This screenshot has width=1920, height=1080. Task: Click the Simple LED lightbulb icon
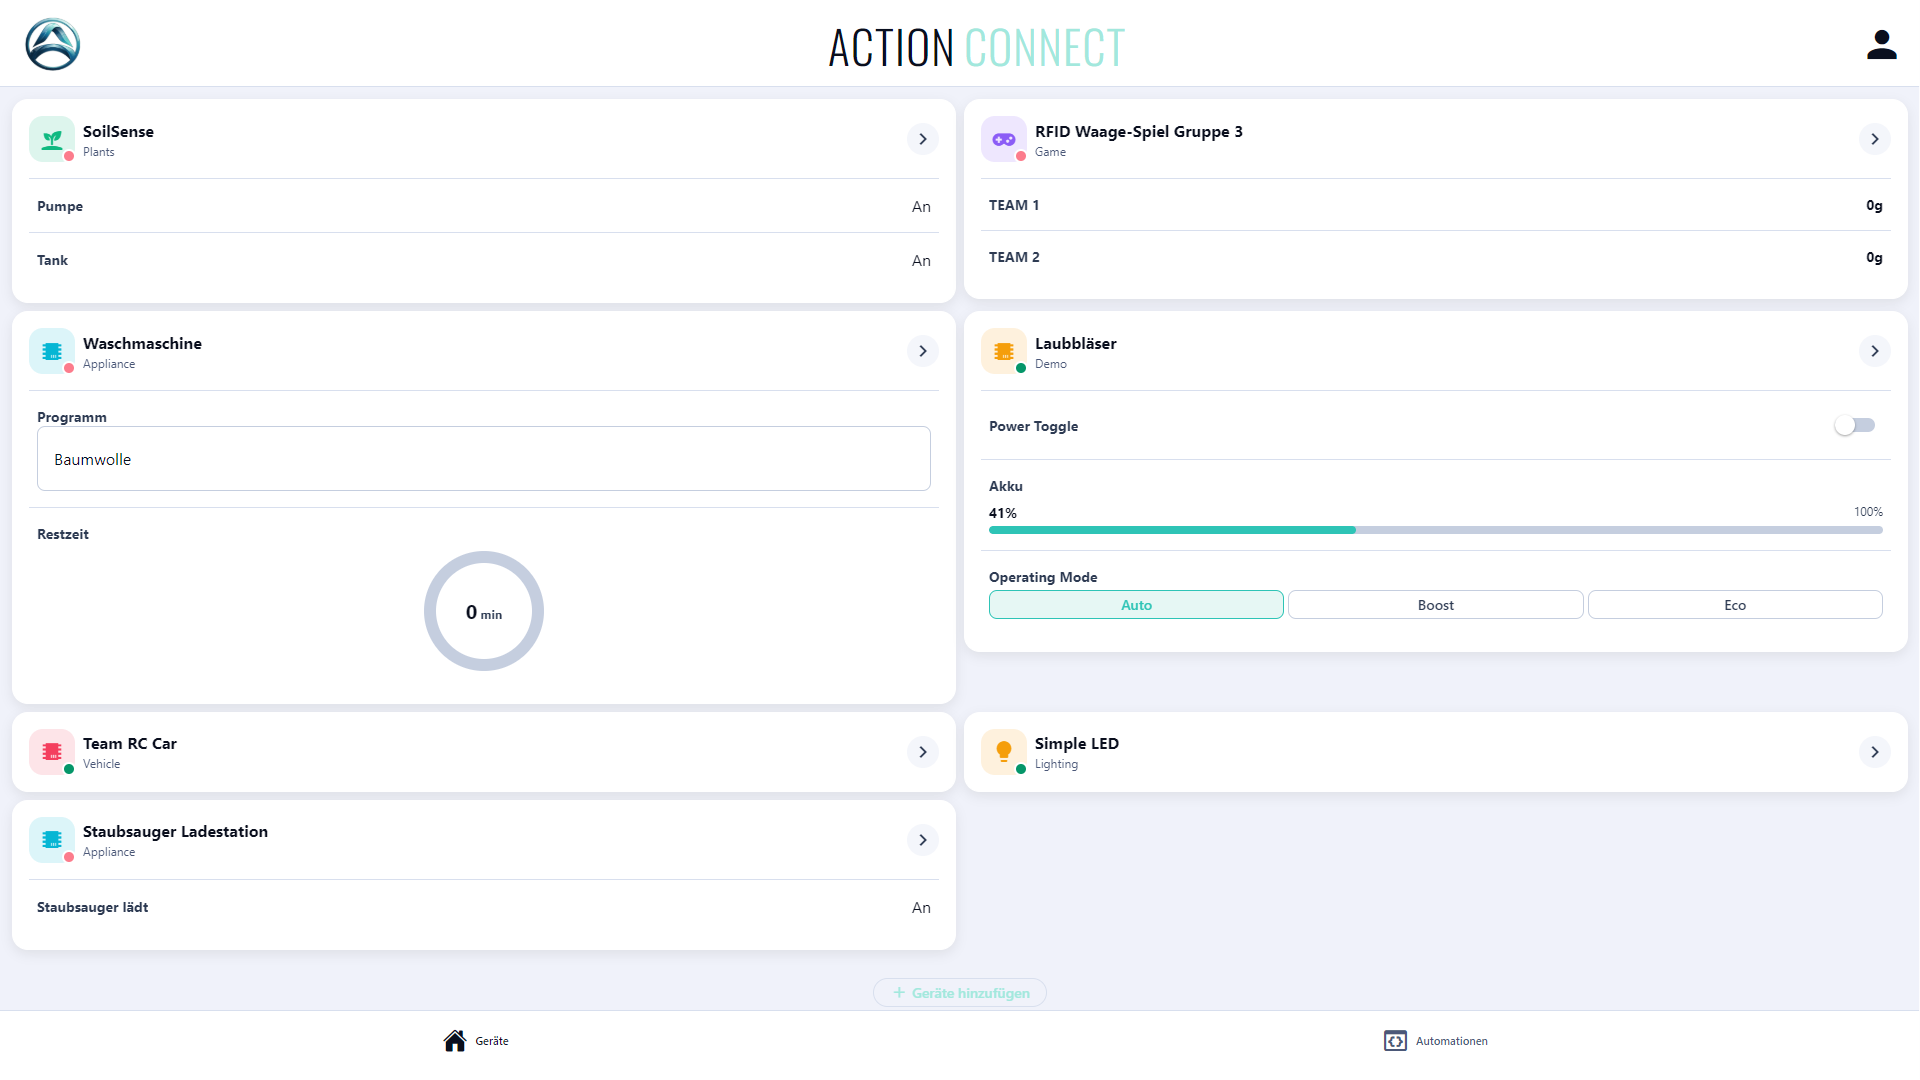tap(1004, 752)
